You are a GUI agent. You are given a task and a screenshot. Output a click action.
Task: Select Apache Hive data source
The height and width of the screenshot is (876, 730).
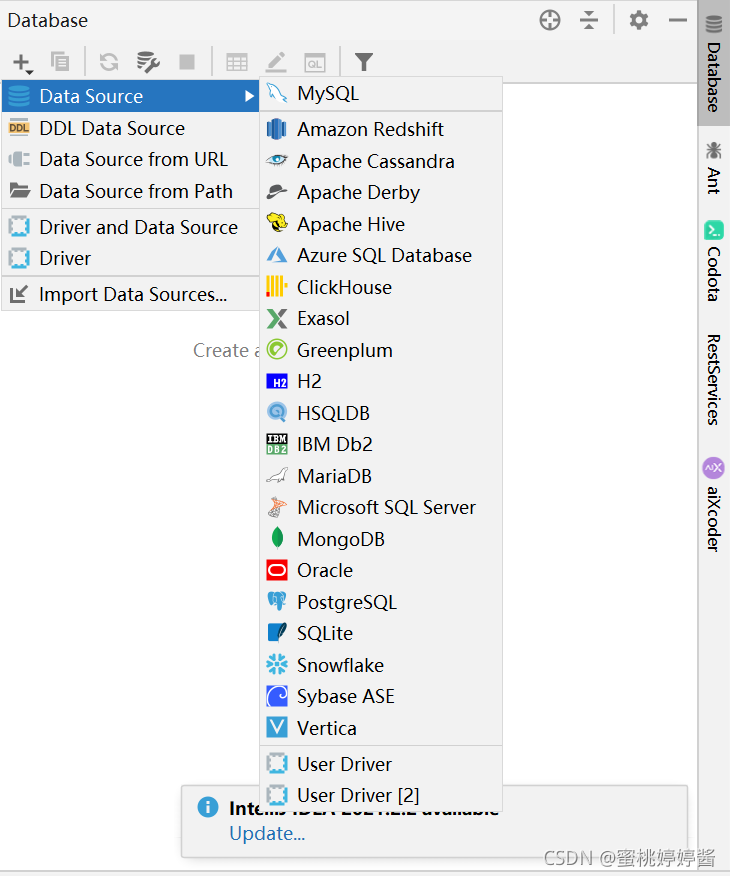tap(381, 224)
